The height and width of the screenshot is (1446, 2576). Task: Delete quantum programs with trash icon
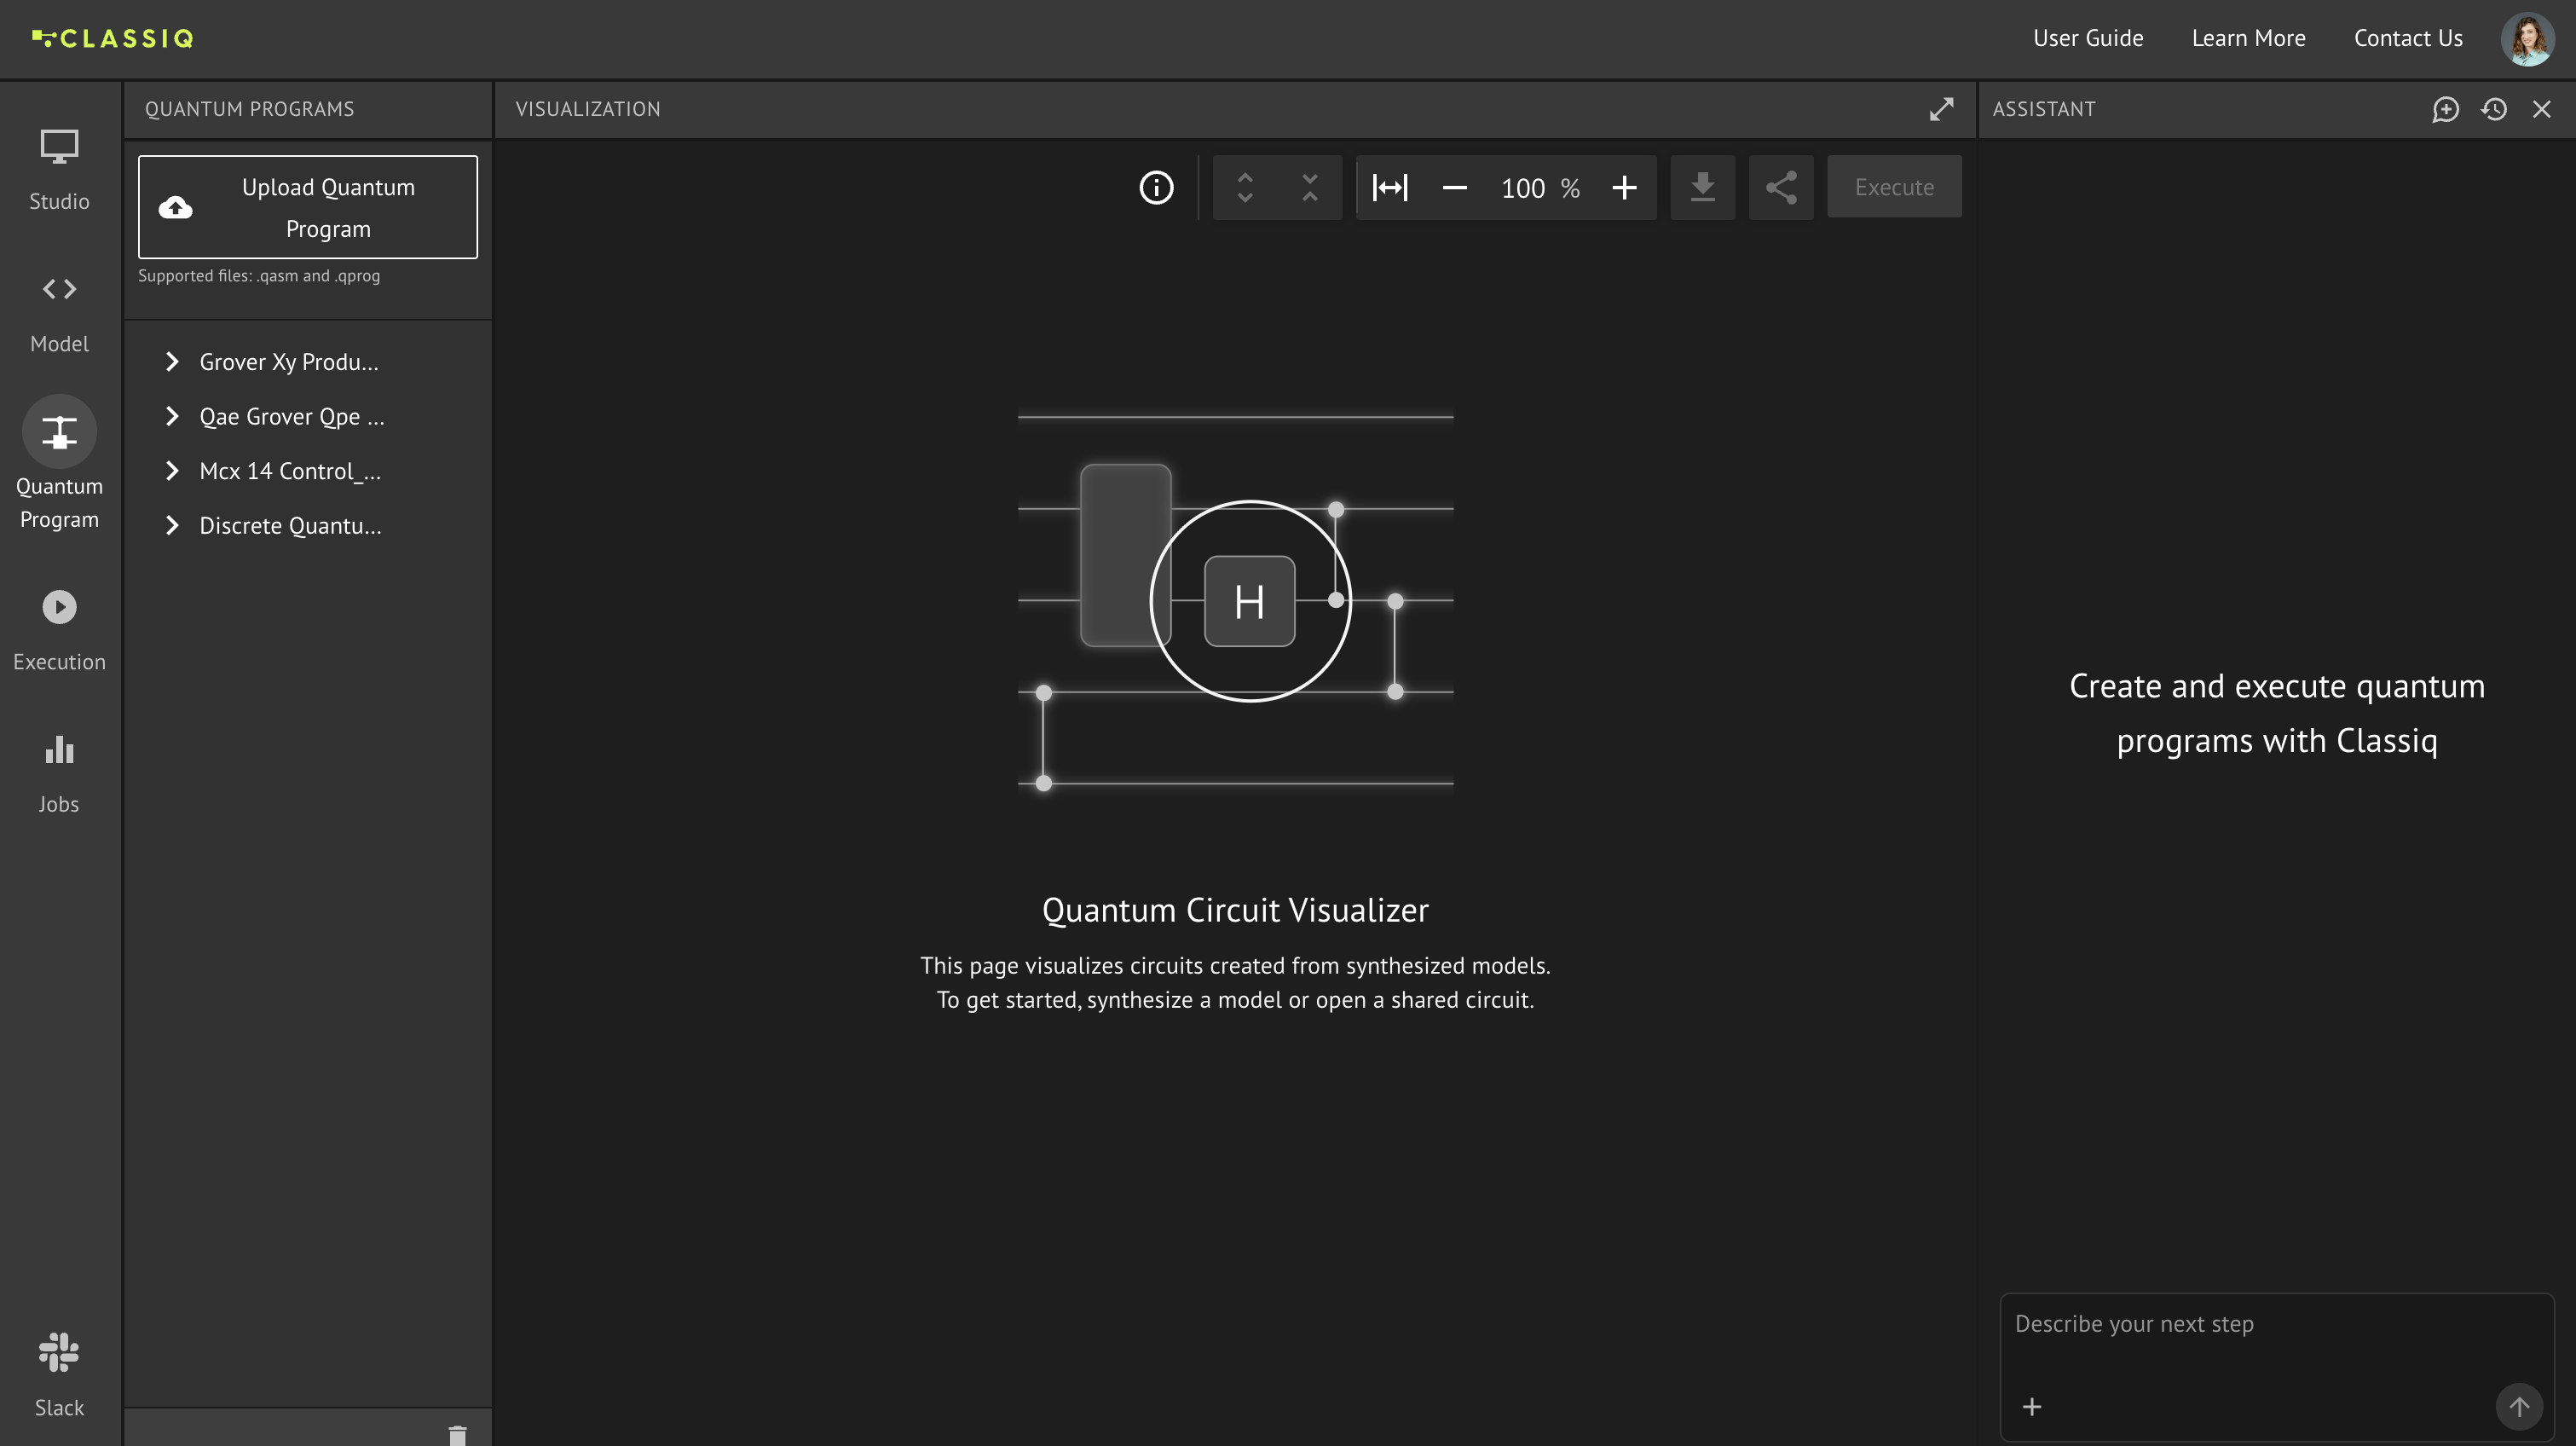458,1435
